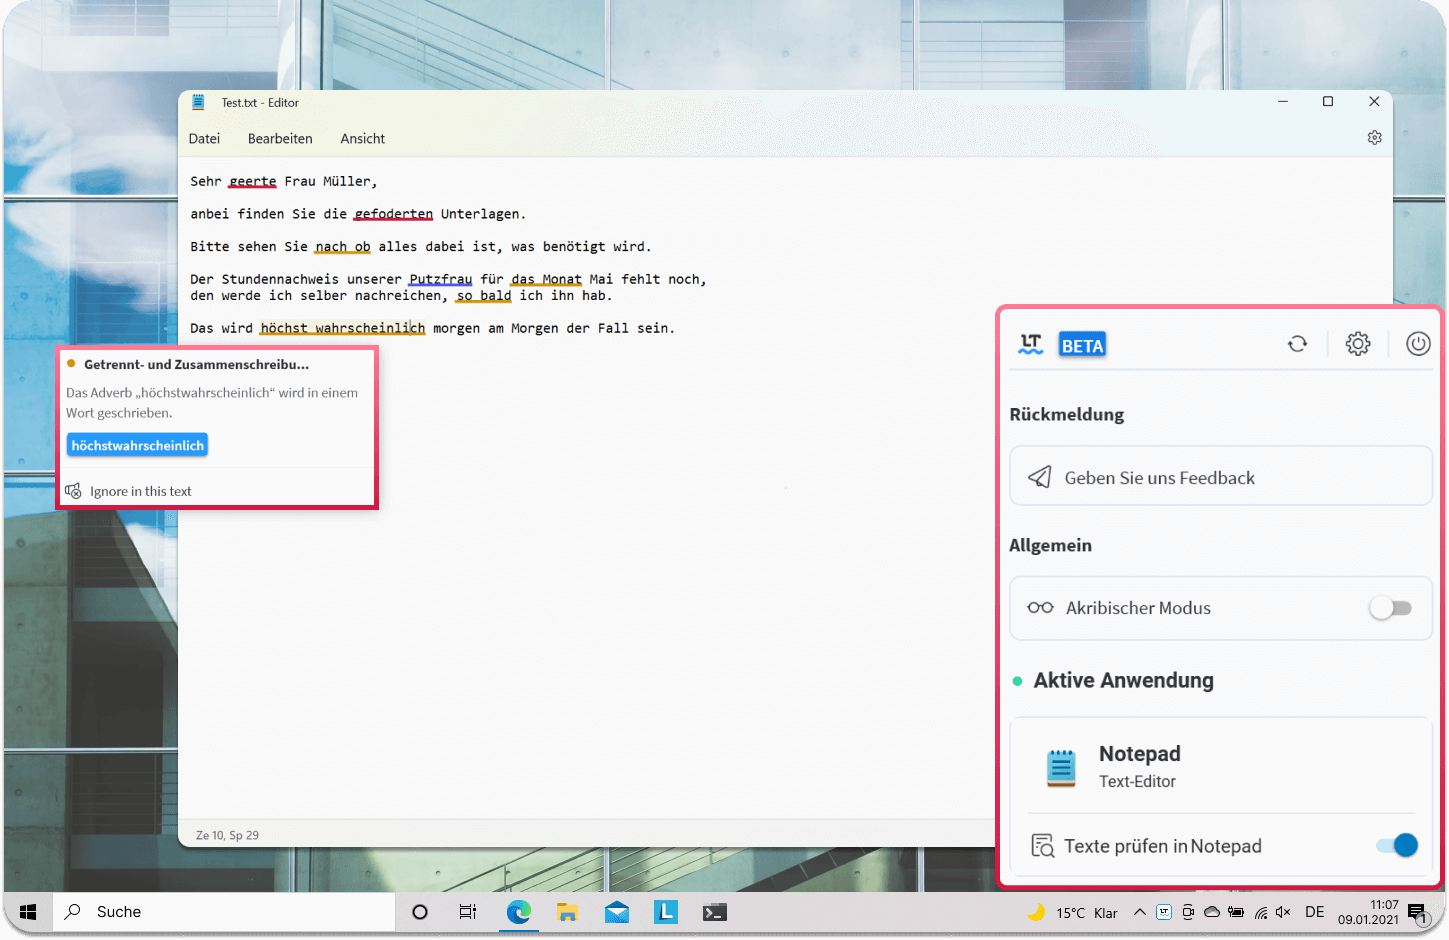Click the network tray icon
The width and height of the screenshot is (1449, 940).
[1260, 912]
